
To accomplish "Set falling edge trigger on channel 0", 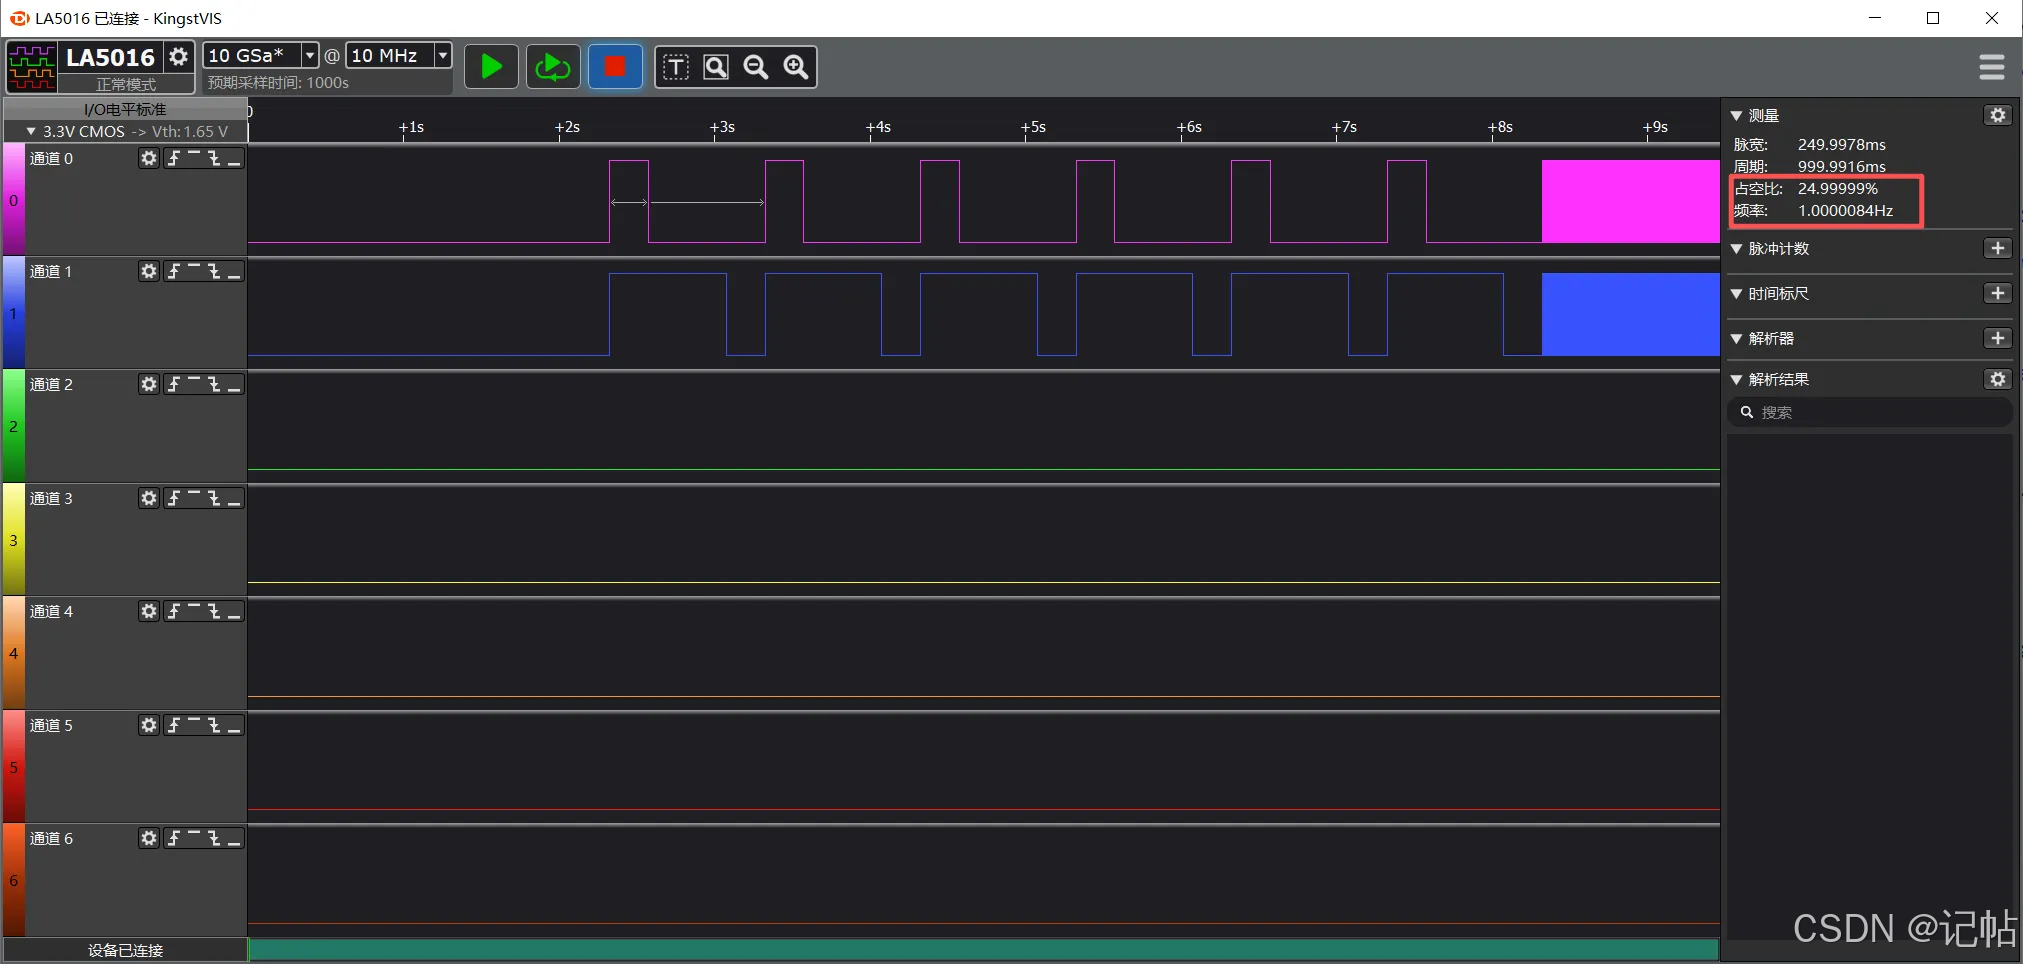I will [214, 158].
